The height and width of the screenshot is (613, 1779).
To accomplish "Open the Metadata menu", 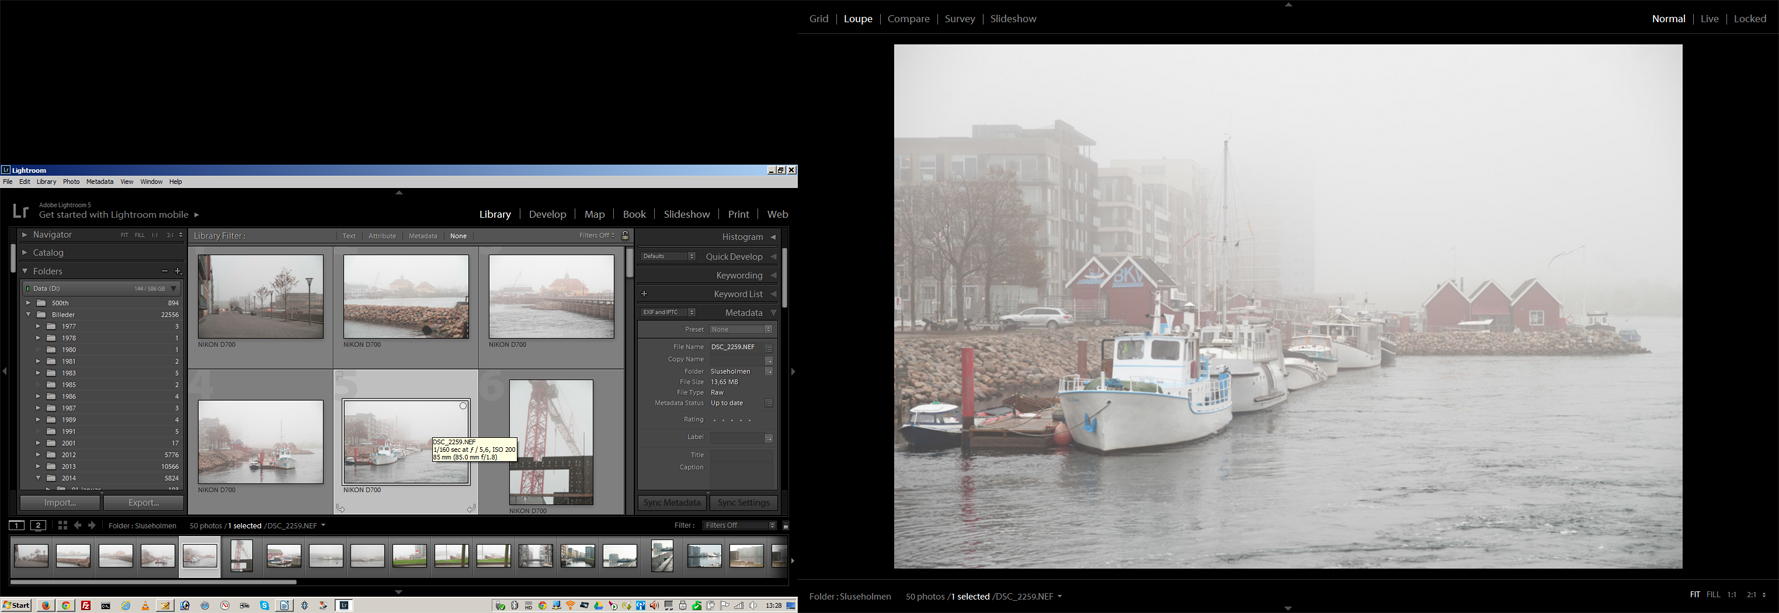I will pyautogui.click(x=99, y=182).
